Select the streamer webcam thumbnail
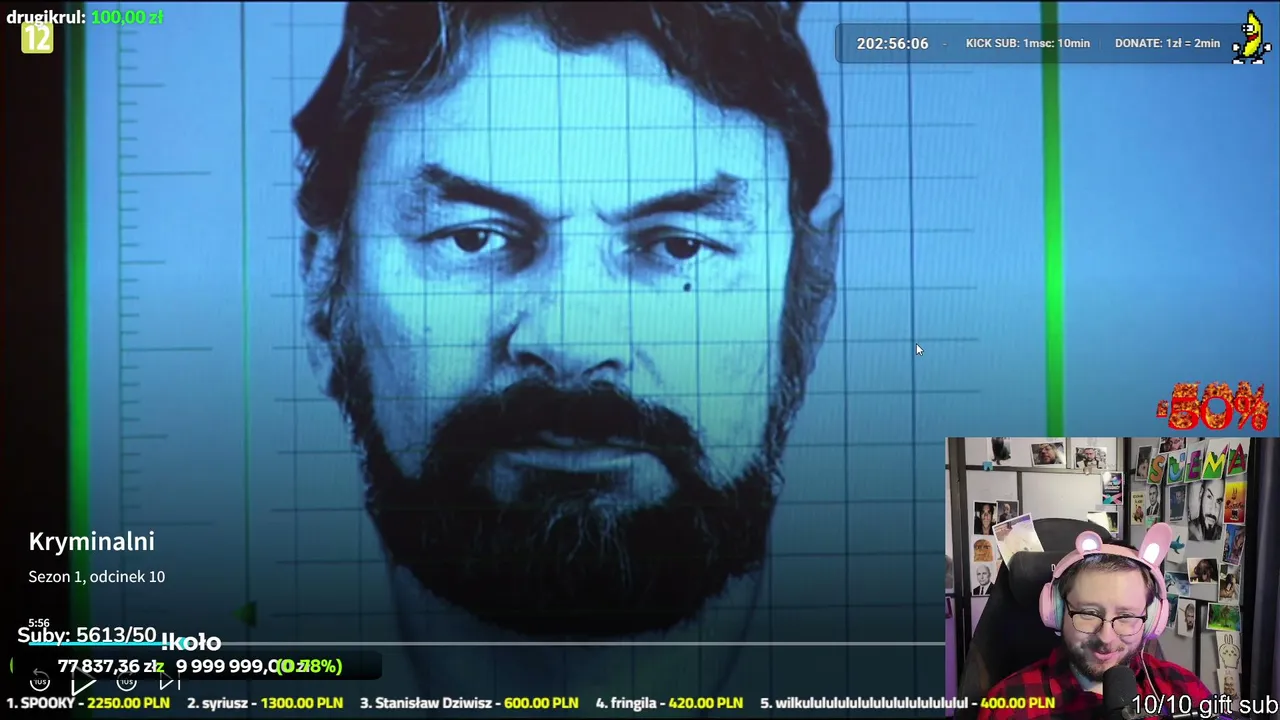 pos(1112,578)
